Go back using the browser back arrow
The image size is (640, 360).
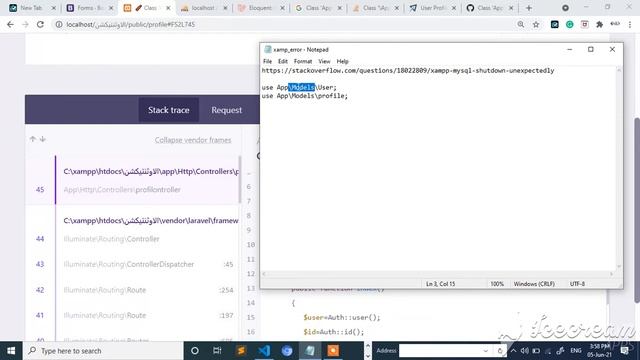pyautogui.click(x=10, y=24)
